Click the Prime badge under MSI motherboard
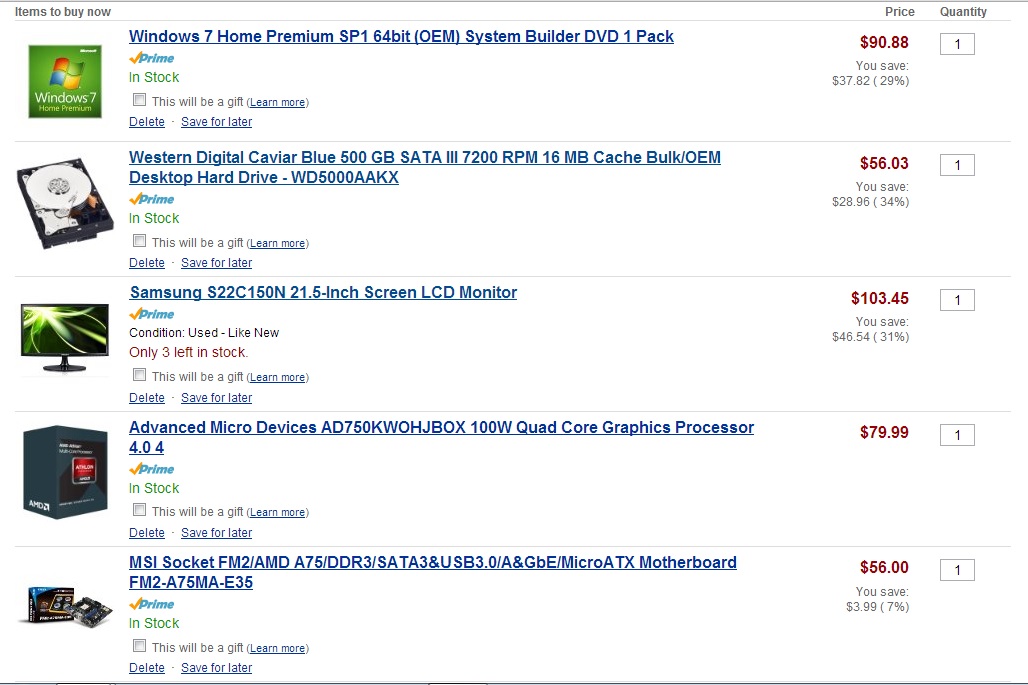Image resolution: width=1028 pixels, height=685 pixels. tap(152, 604)
